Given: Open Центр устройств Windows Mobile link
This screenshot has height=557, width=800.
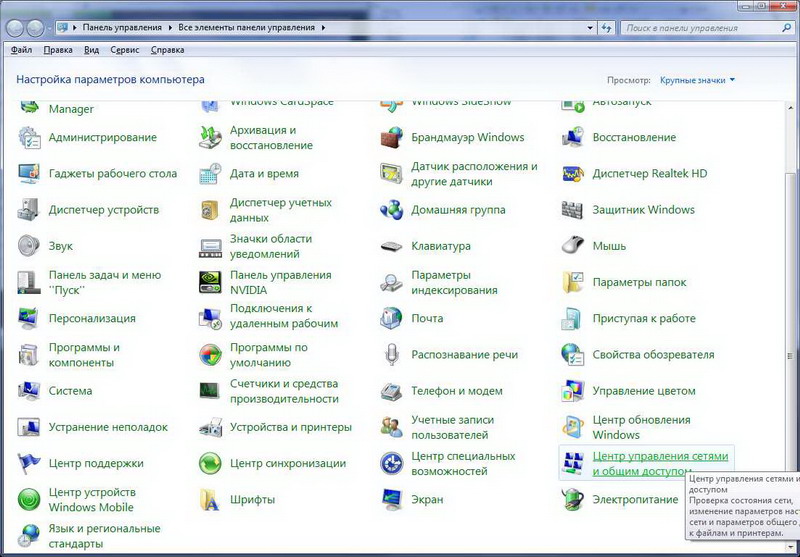Looking at the screenshot, I should coord(92,500).
